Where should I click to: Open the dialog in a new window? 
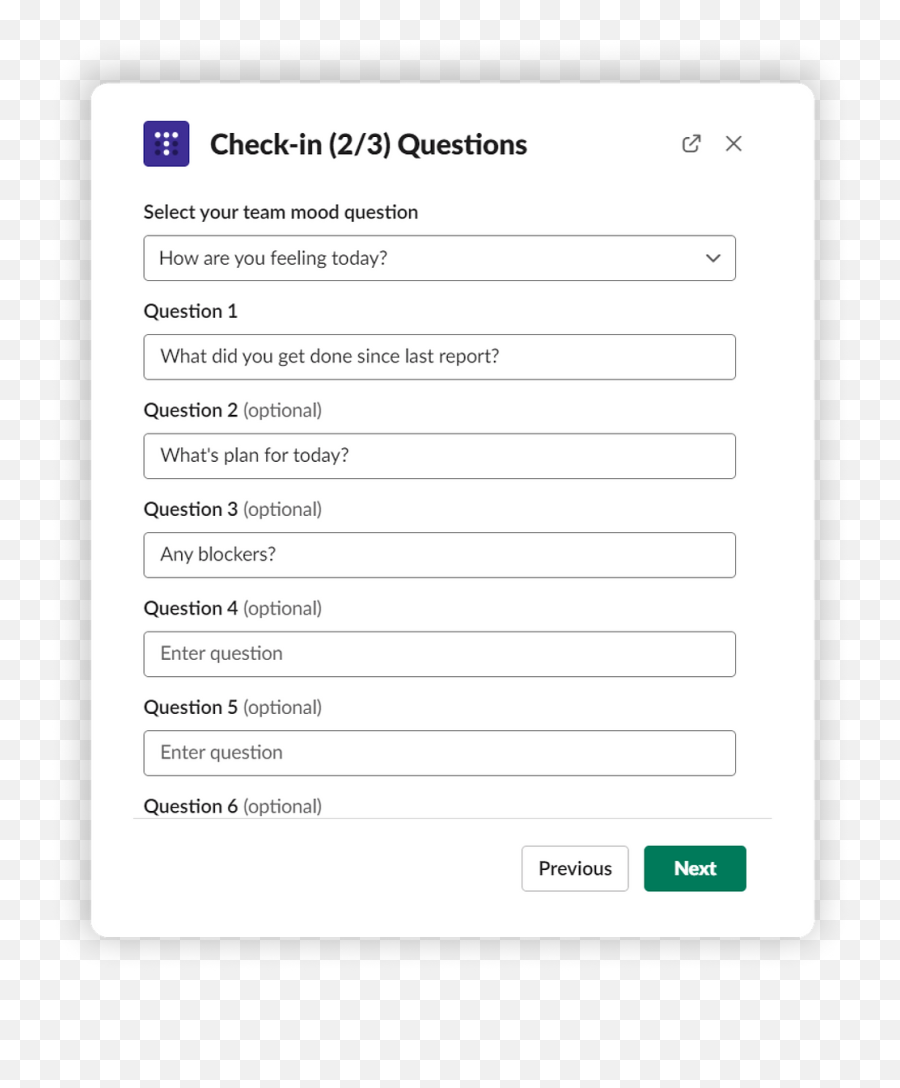click(691, 144)
